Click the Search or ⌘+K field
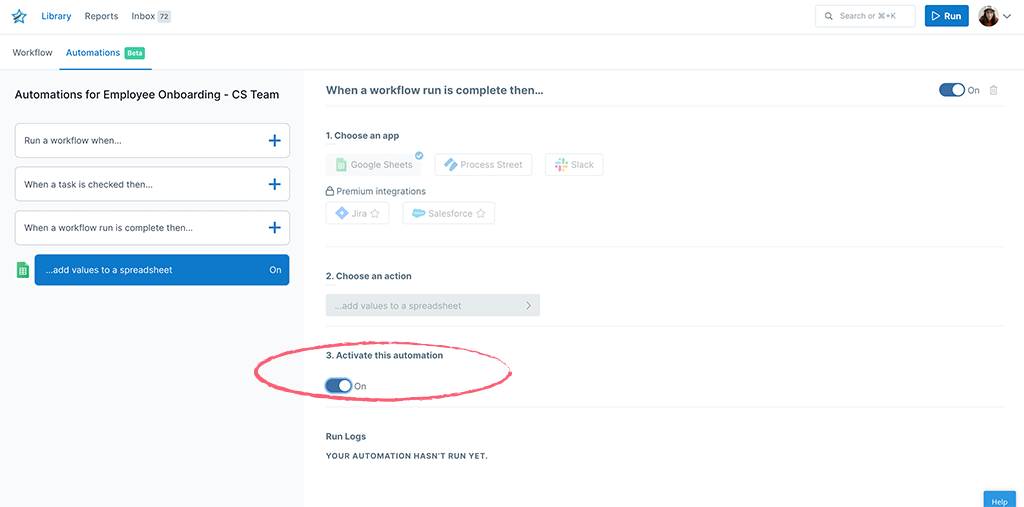 [x=865, y=16]
